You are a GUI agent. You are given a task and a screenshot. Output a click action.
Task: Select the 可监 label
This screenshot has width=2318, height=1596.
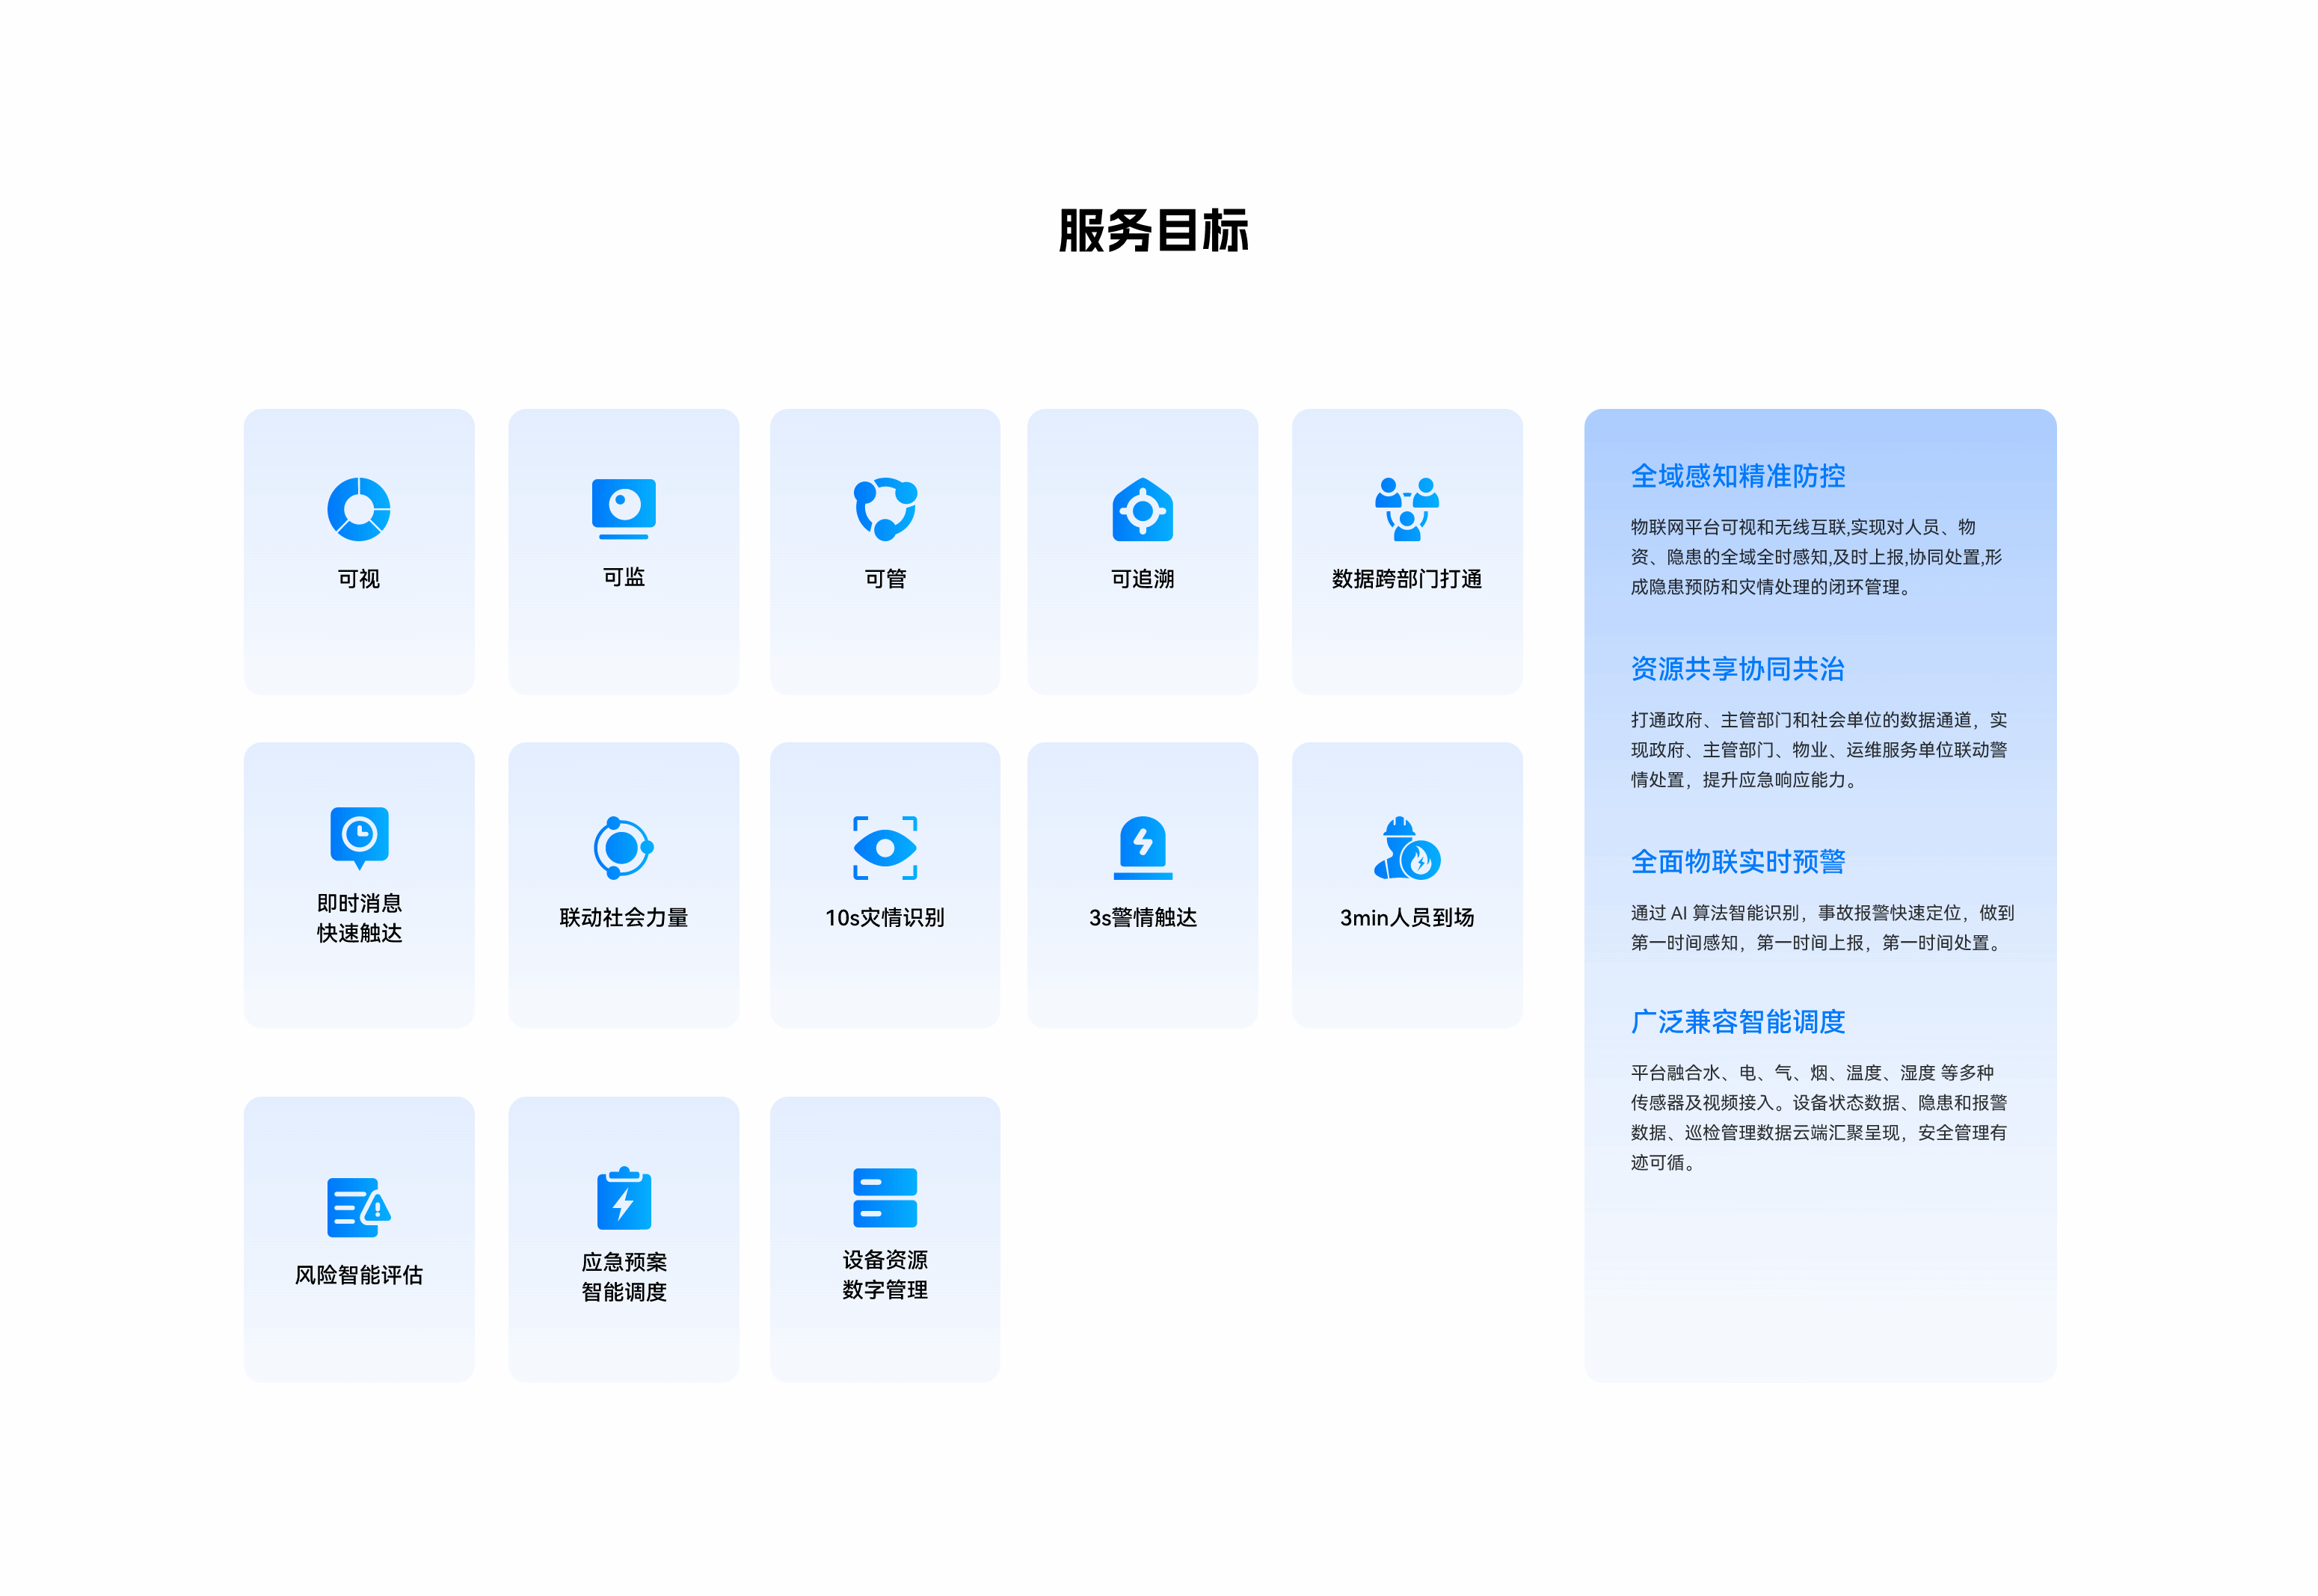pos(624,577)
